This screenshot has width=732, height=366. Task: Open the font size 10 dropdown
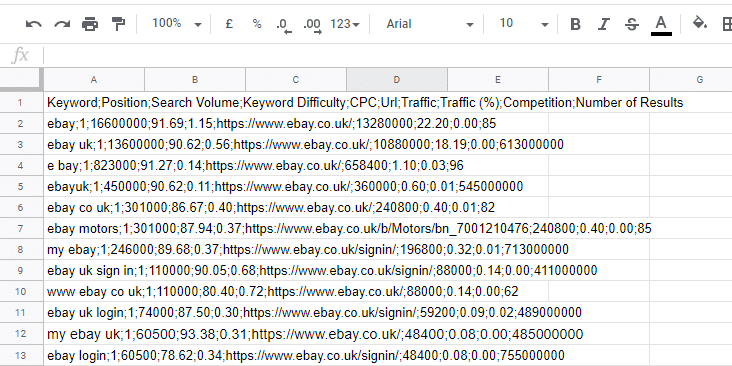(523, 24)
